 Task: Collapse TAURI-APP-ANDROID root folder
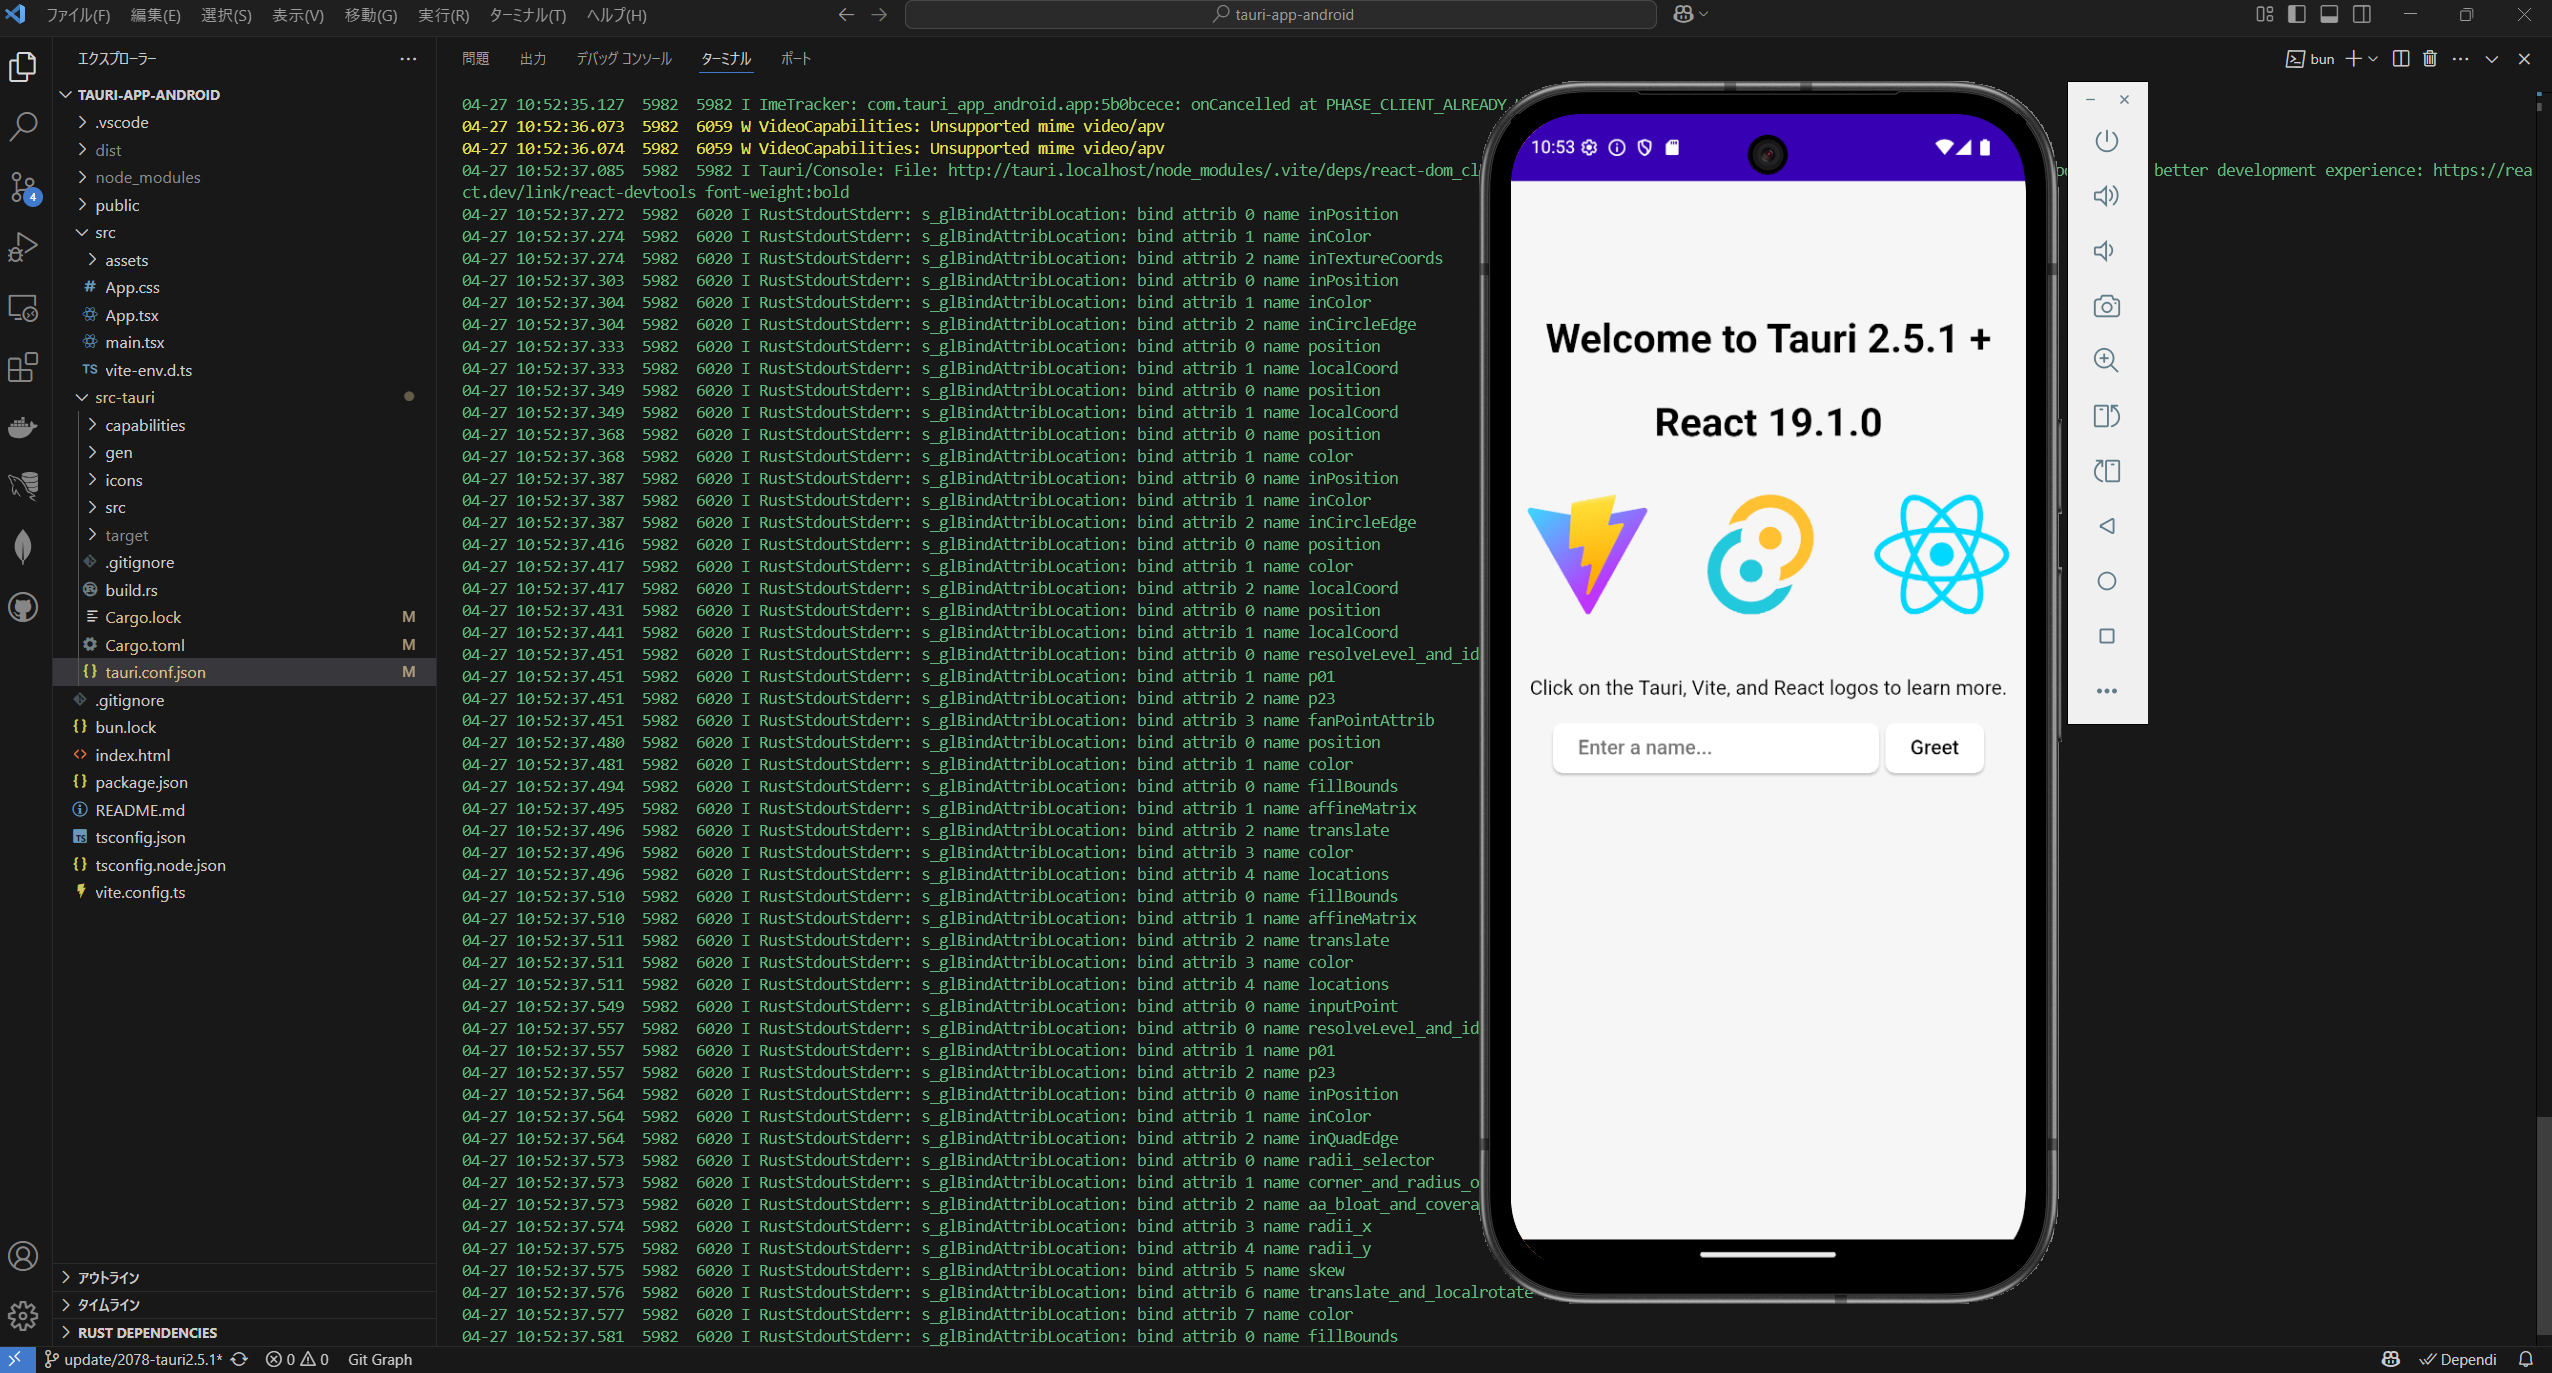(148, 95)
